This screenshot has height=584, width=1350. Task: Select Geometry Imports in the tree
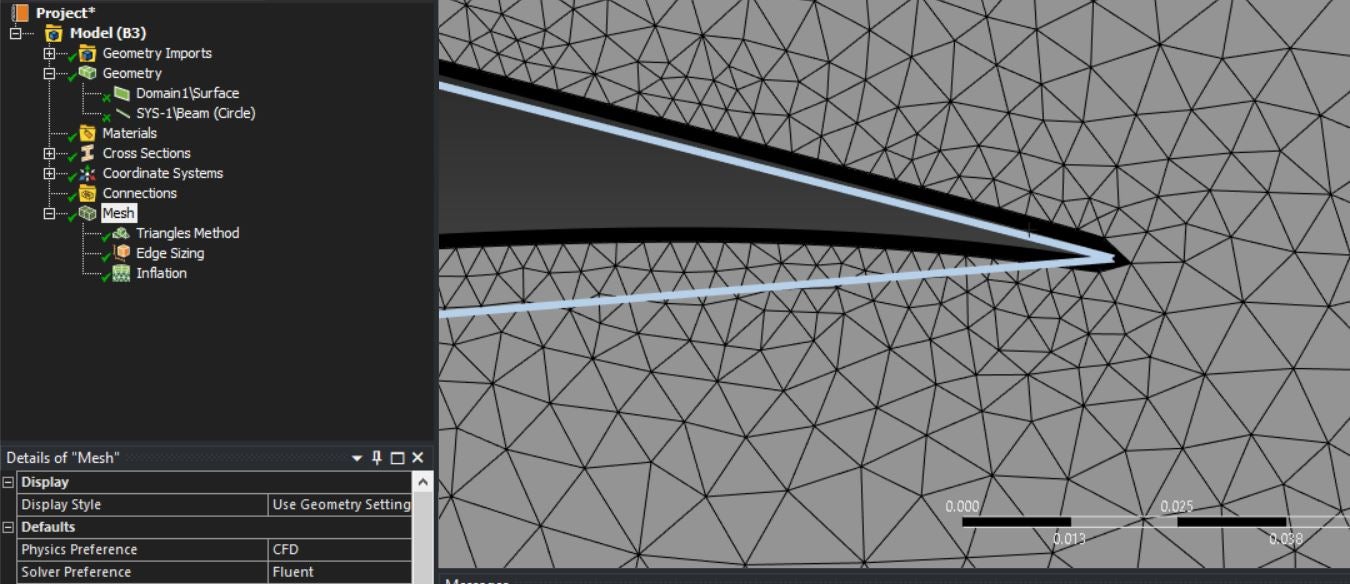(157, 53)
